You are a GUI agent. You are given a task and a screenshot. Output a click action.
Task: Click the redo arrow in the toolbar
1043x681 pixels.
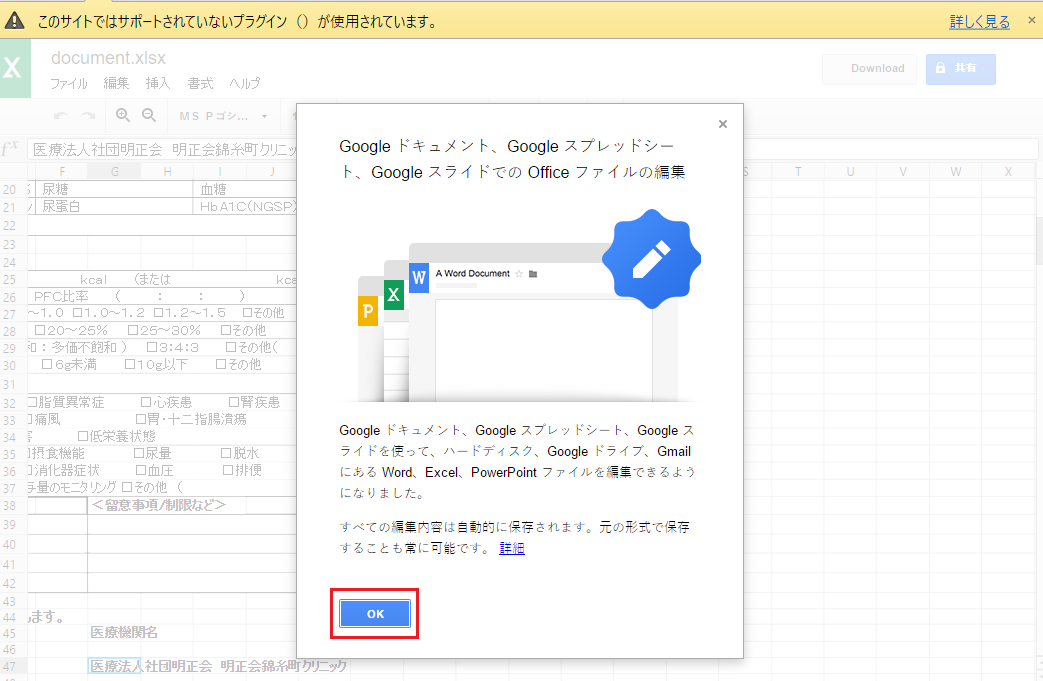pos(88,116)
